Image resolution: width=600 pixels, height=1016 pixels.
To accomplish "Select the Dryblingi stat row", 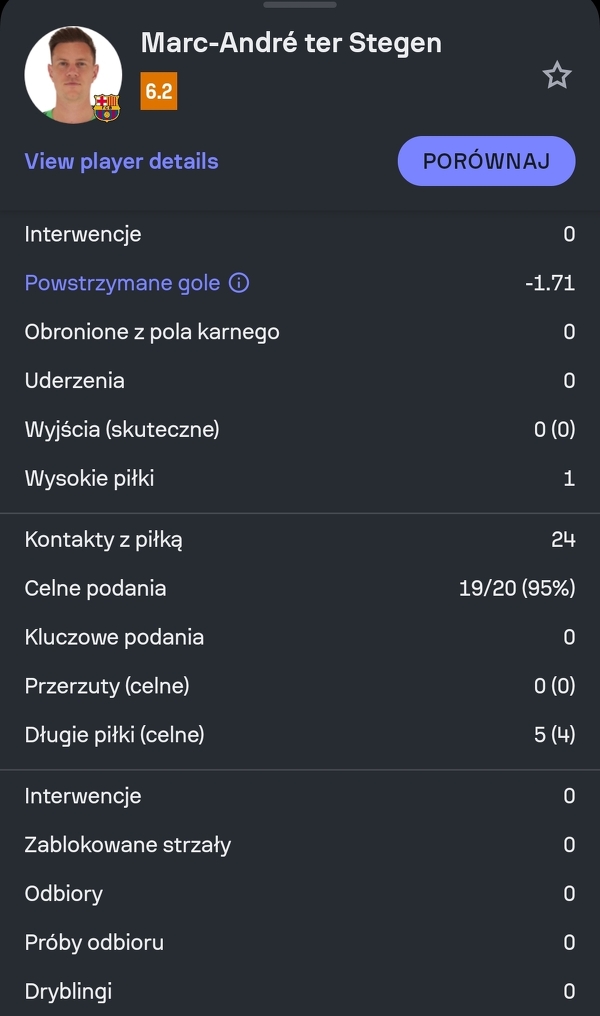I will click(300, 991).
